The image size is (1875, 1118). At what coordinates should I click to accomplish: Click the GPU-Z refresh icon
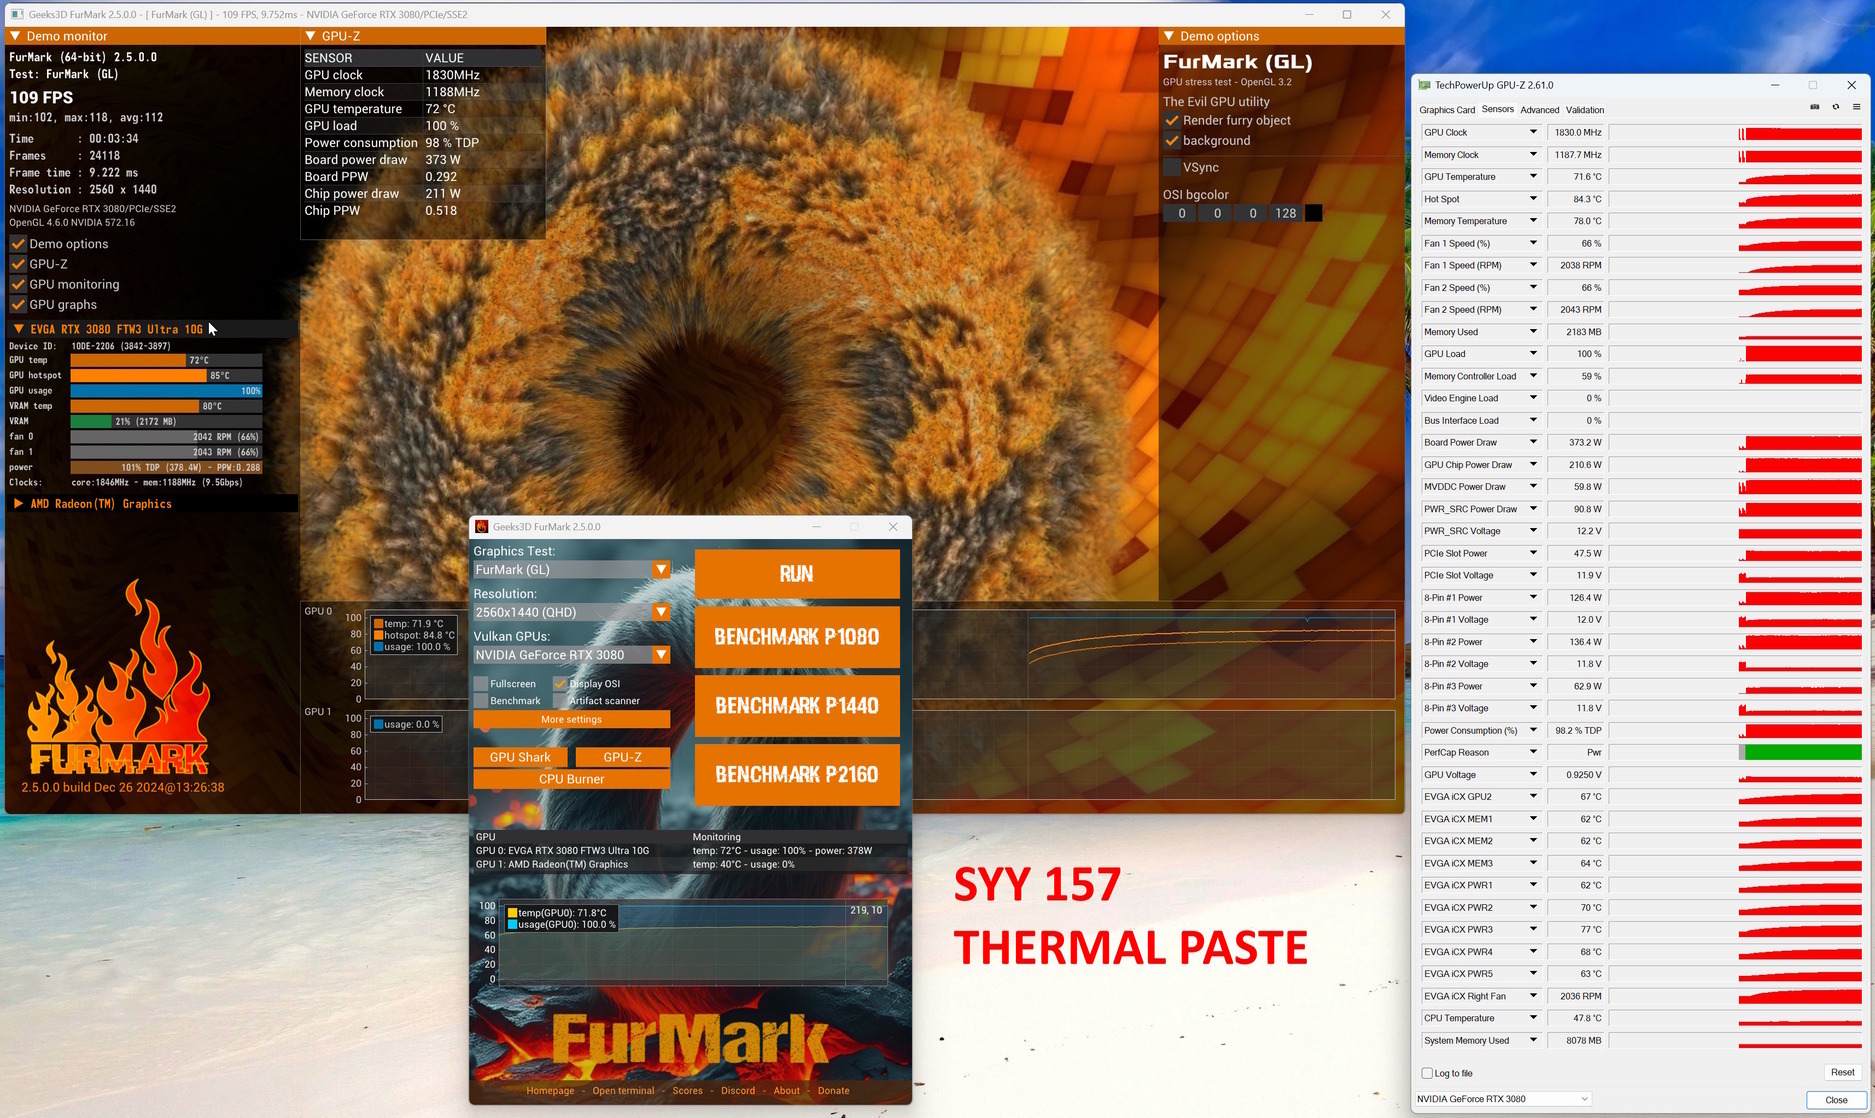point(1836,107)
